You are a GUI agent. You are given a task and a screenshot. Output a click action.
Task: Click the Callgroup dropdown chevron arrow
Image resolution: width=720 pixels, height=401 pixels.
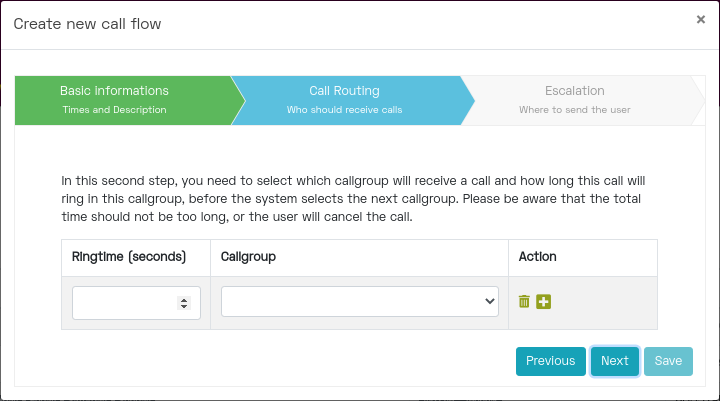(x=489, y=302)
